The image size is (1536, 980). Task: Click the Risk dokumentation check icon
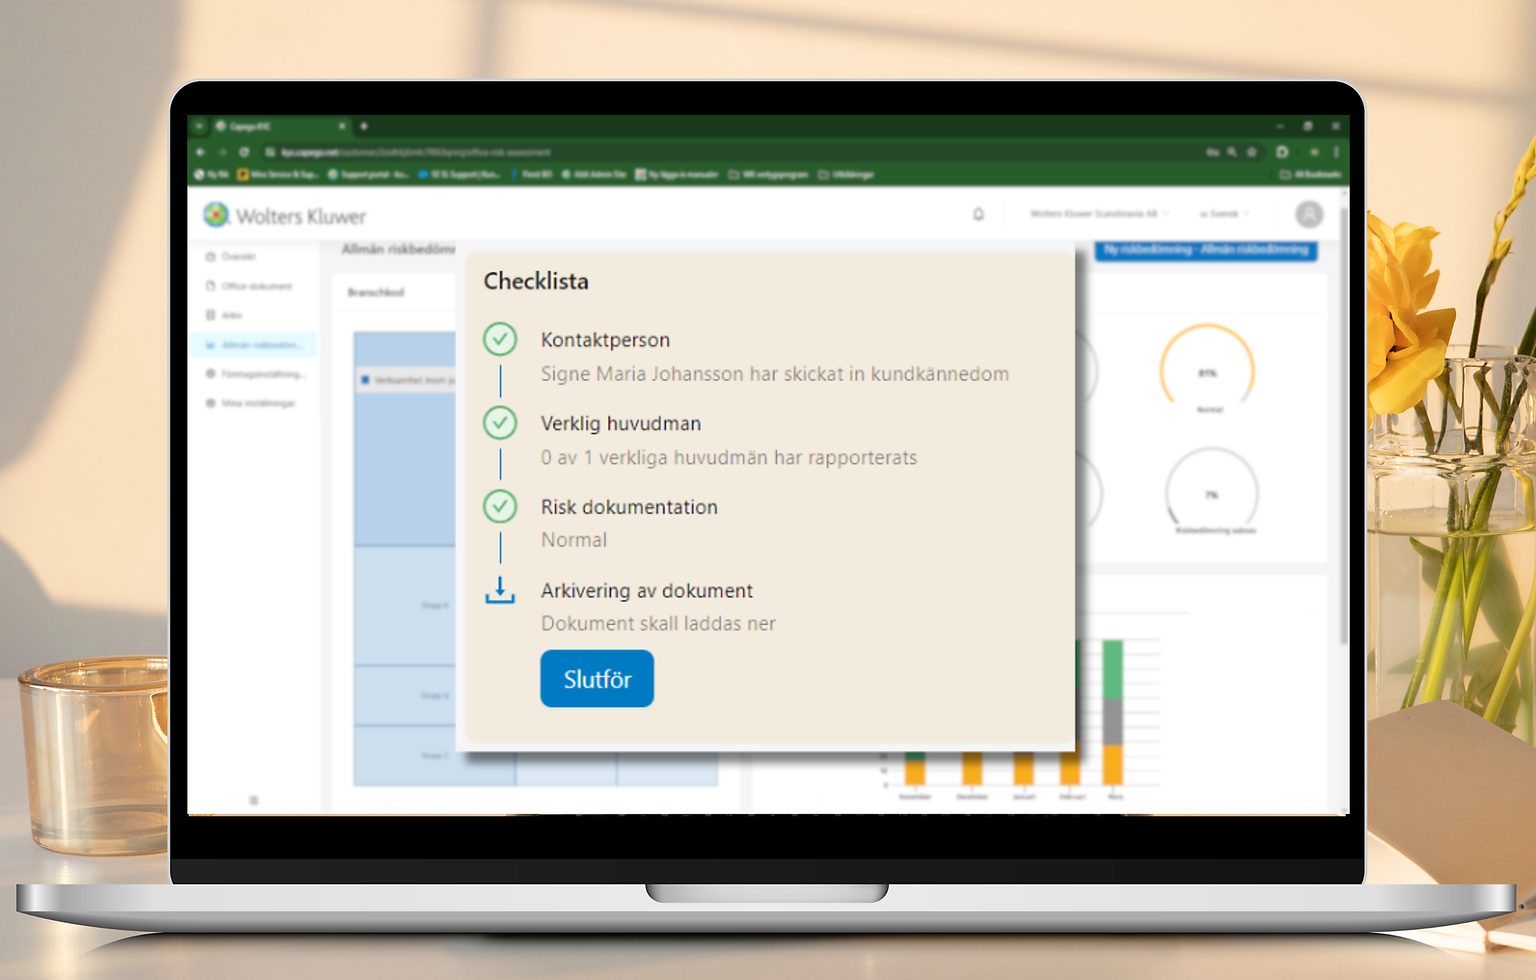[500, 507]
